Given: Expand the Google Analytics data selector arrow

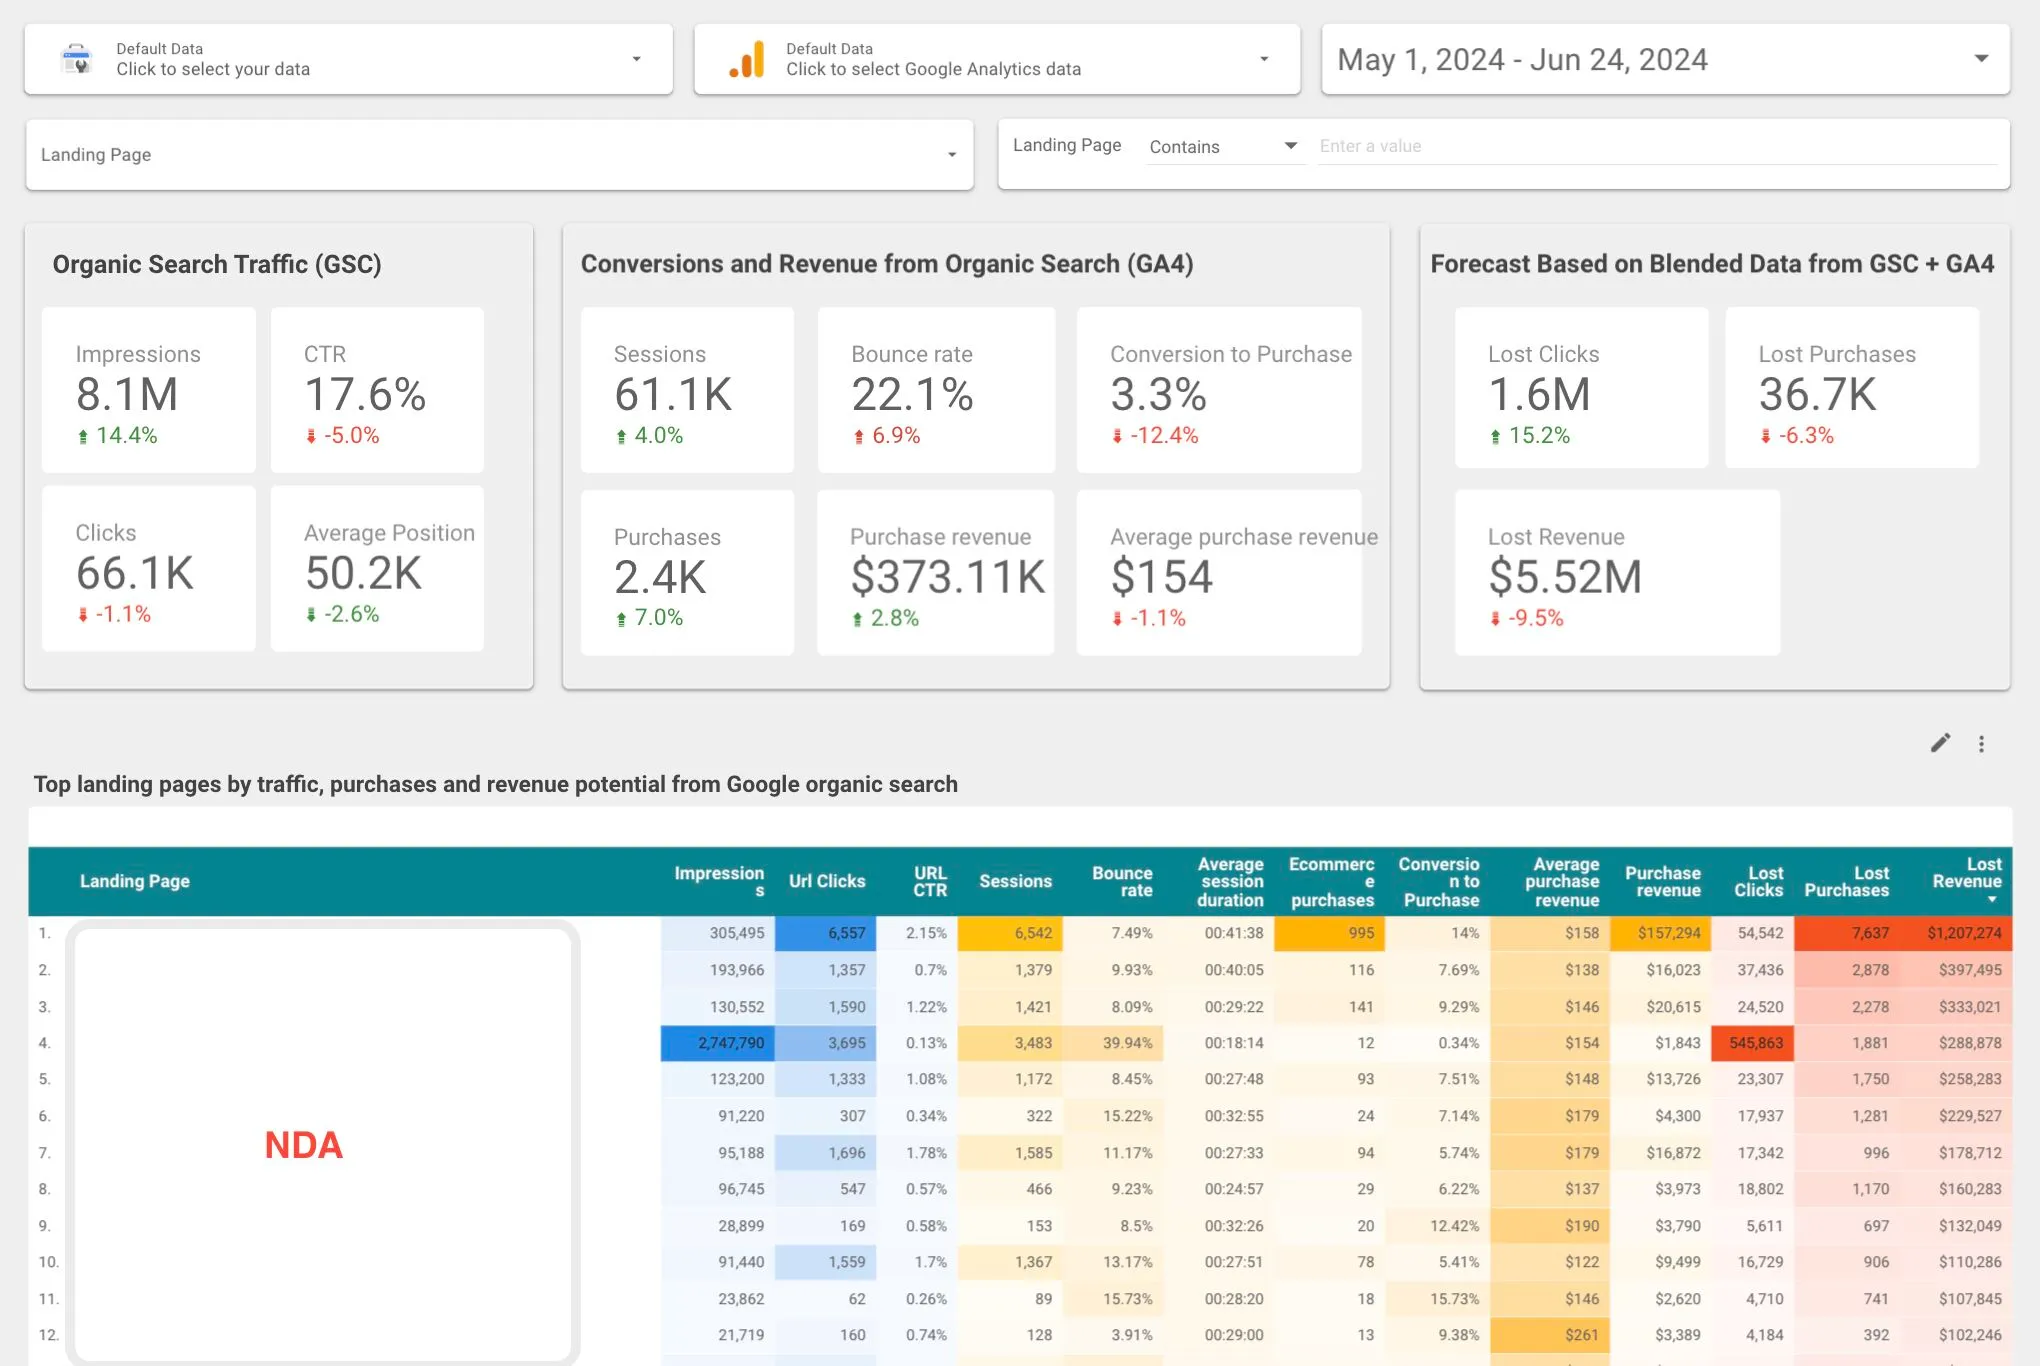Looking at the screenshot, I should [x=1264, y=59].
